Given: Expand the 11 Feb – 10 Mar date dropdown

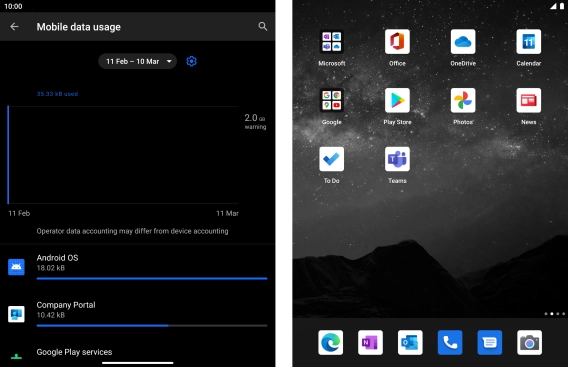Looking at the screenshot, I should click(x=138, y=61).
